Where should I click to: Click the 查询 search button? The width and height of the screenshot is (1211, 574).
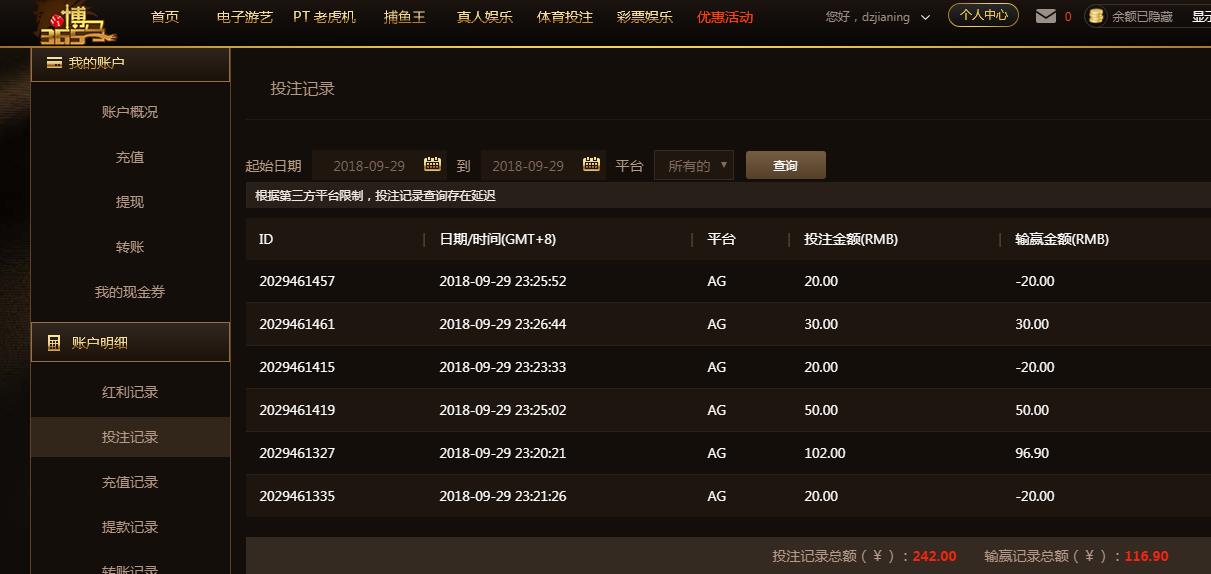(x=785, y=166)
